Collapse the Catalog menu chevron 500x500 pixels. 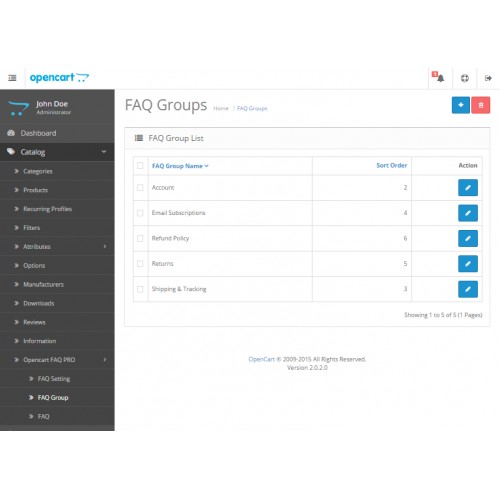coord(104,152)
